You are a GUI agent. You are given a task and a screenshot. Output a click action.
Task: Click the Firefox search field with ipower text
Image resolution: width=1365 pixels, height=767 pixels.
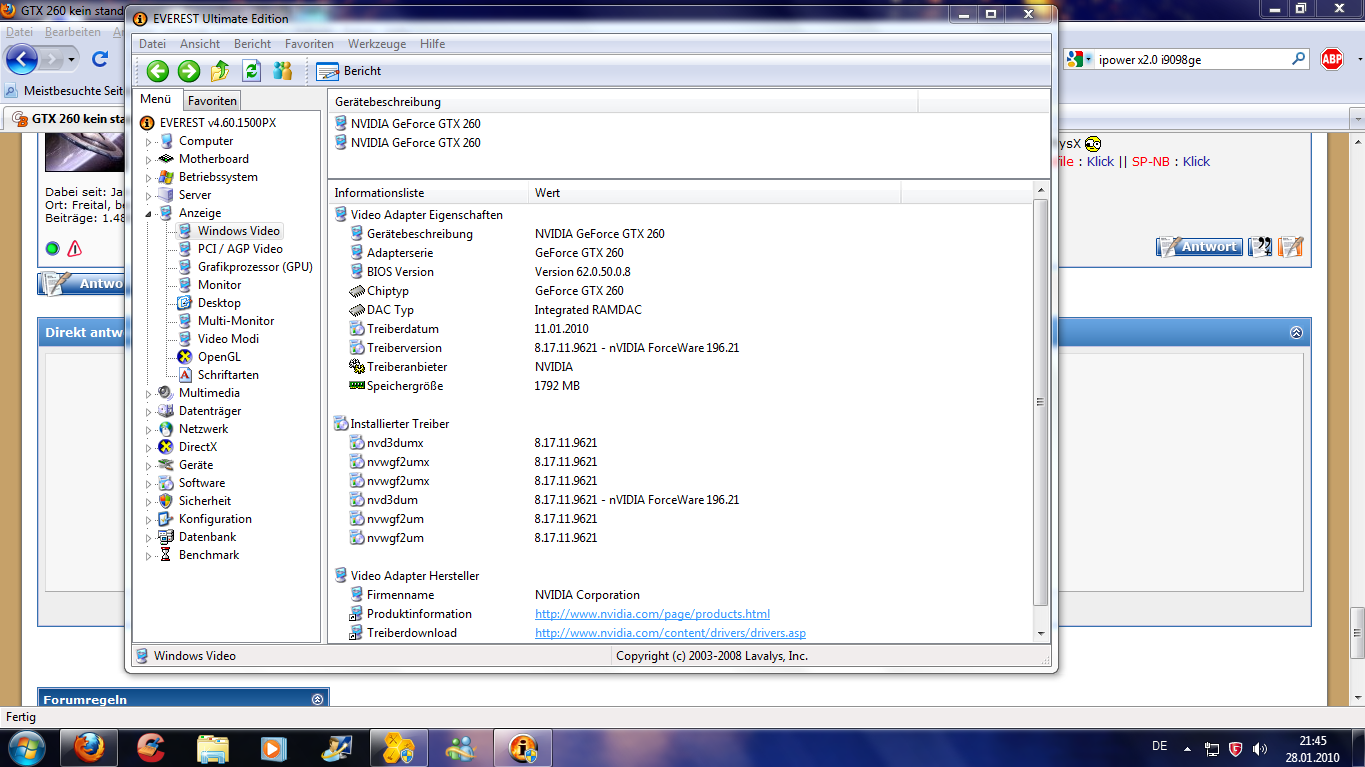pos(1189,59)
